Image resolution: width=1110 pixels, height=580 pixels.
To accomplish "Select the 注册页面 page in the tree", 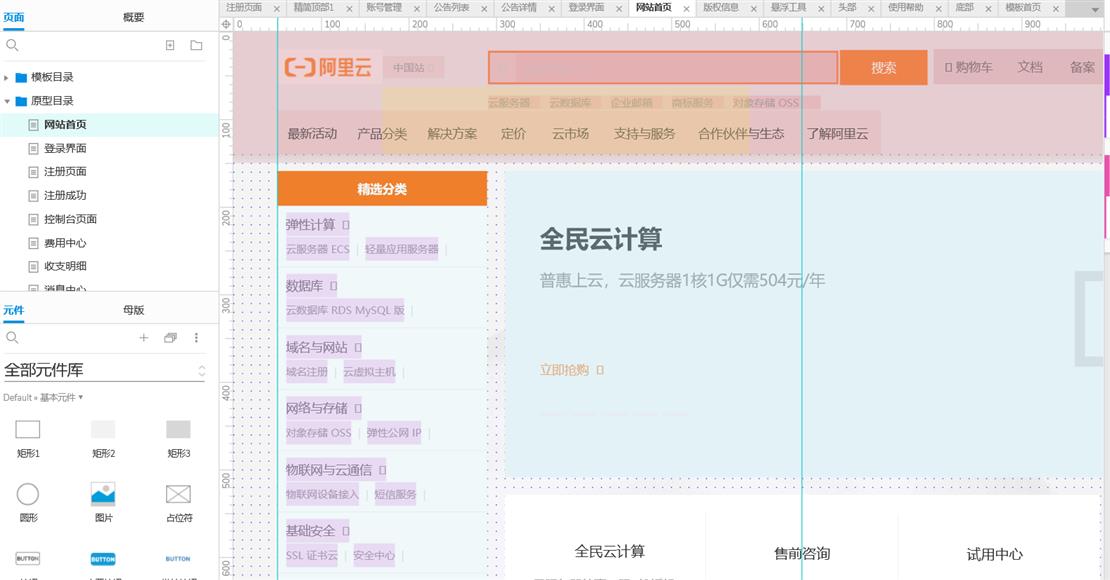I will 65,172.
